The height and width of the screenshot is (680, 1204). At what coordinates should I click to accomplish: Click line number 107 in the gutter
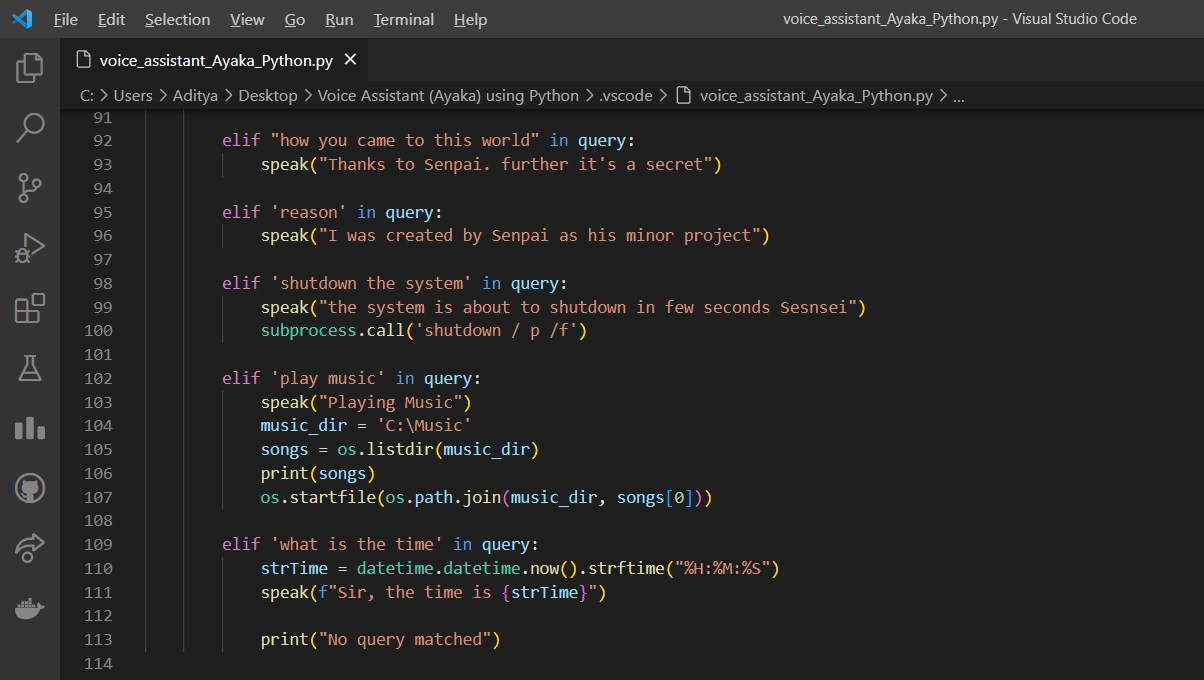click(98, 497)
